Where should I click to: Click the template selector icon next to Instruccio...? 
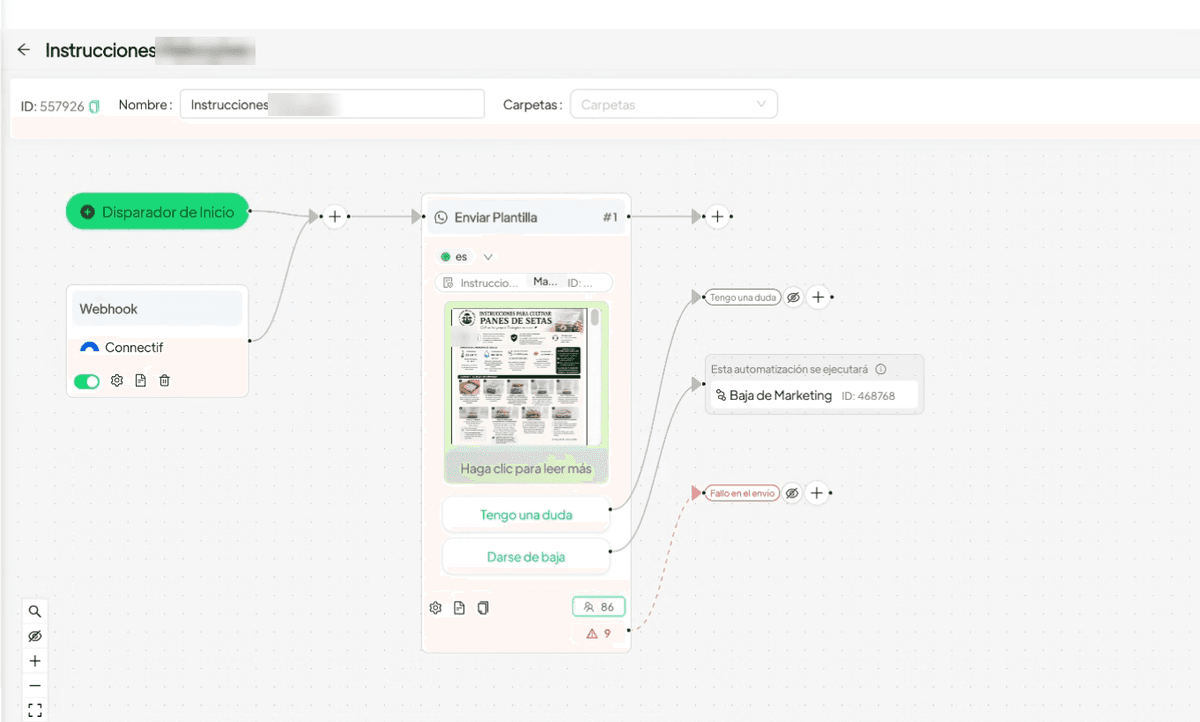pyautogui.click(x=448, y=283)
